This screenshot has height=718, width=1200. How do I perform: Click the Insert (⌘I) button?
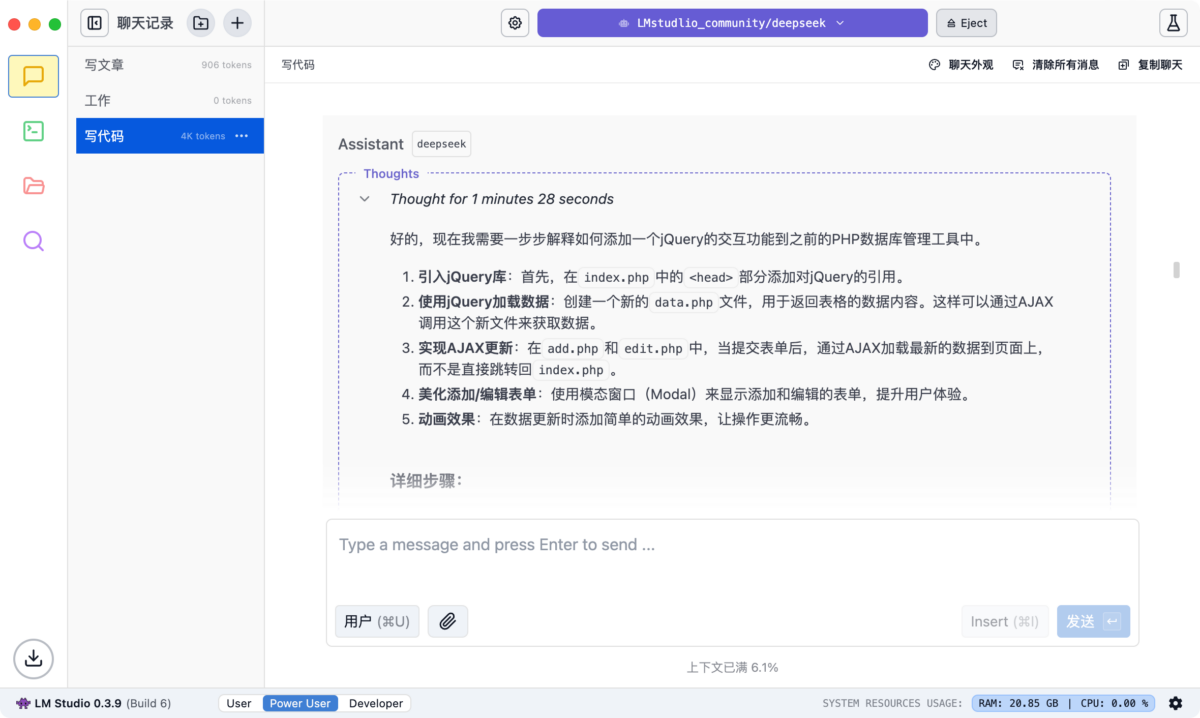point(1005,621)
